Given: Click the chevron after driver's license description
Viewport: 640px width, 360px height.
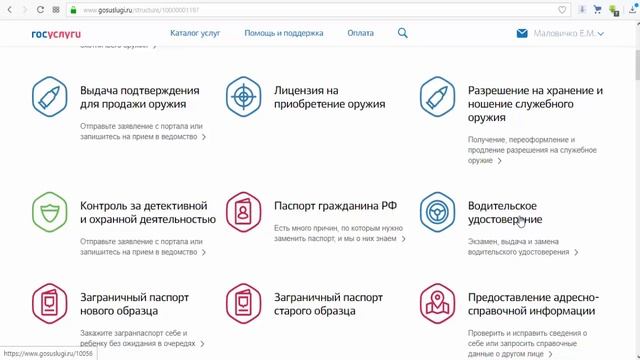Looking at the screenshot, I should pyautogui.click(x=576, y=253).
